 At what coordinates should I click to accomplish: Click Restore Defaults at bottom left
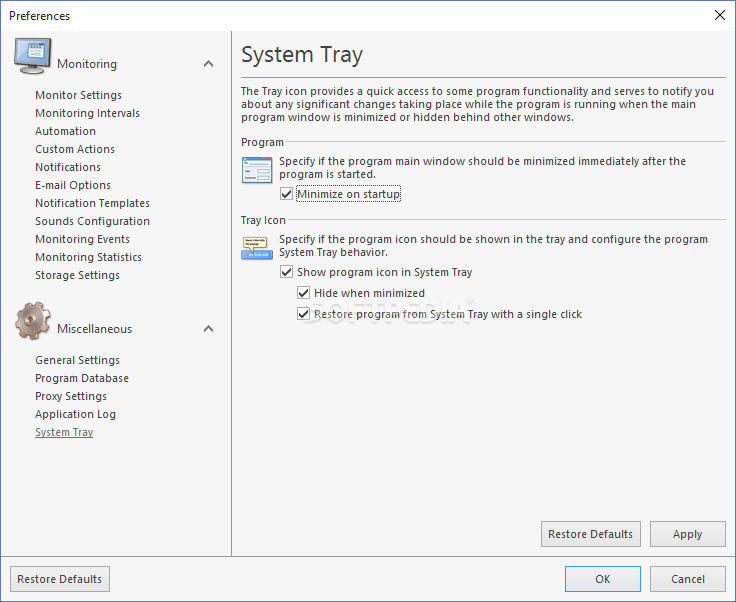[x=60, y=579]
